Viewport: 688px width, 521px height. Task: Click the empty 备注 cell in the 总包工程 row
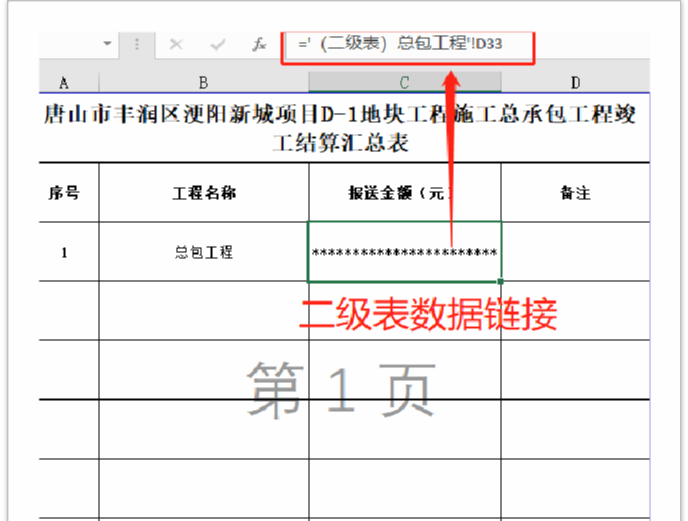[575, 252]
